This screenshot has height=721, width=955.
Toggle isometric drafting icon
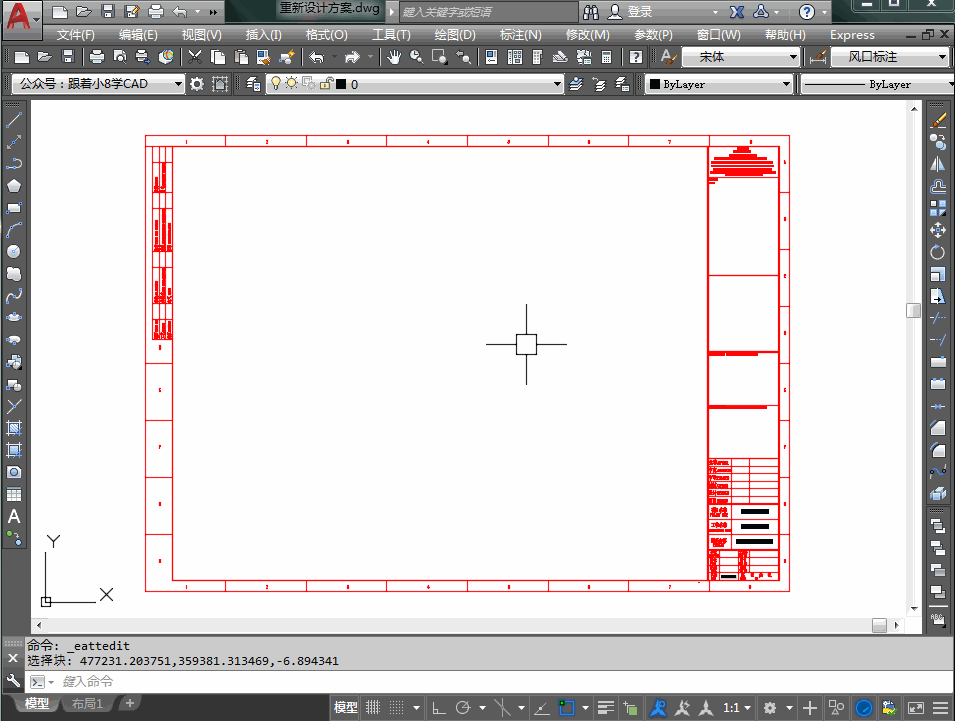502,708
